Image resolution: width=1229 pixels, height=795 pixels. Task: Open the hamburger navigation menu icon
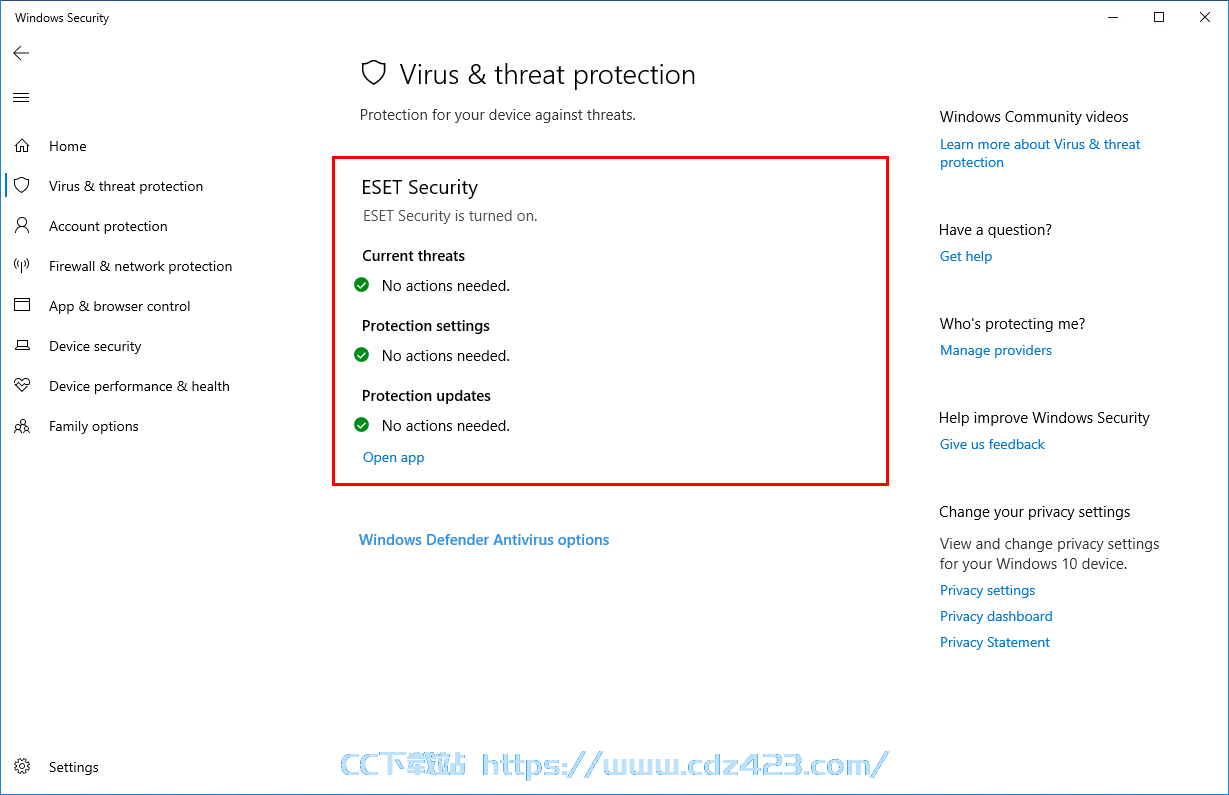tap(21, 97)
